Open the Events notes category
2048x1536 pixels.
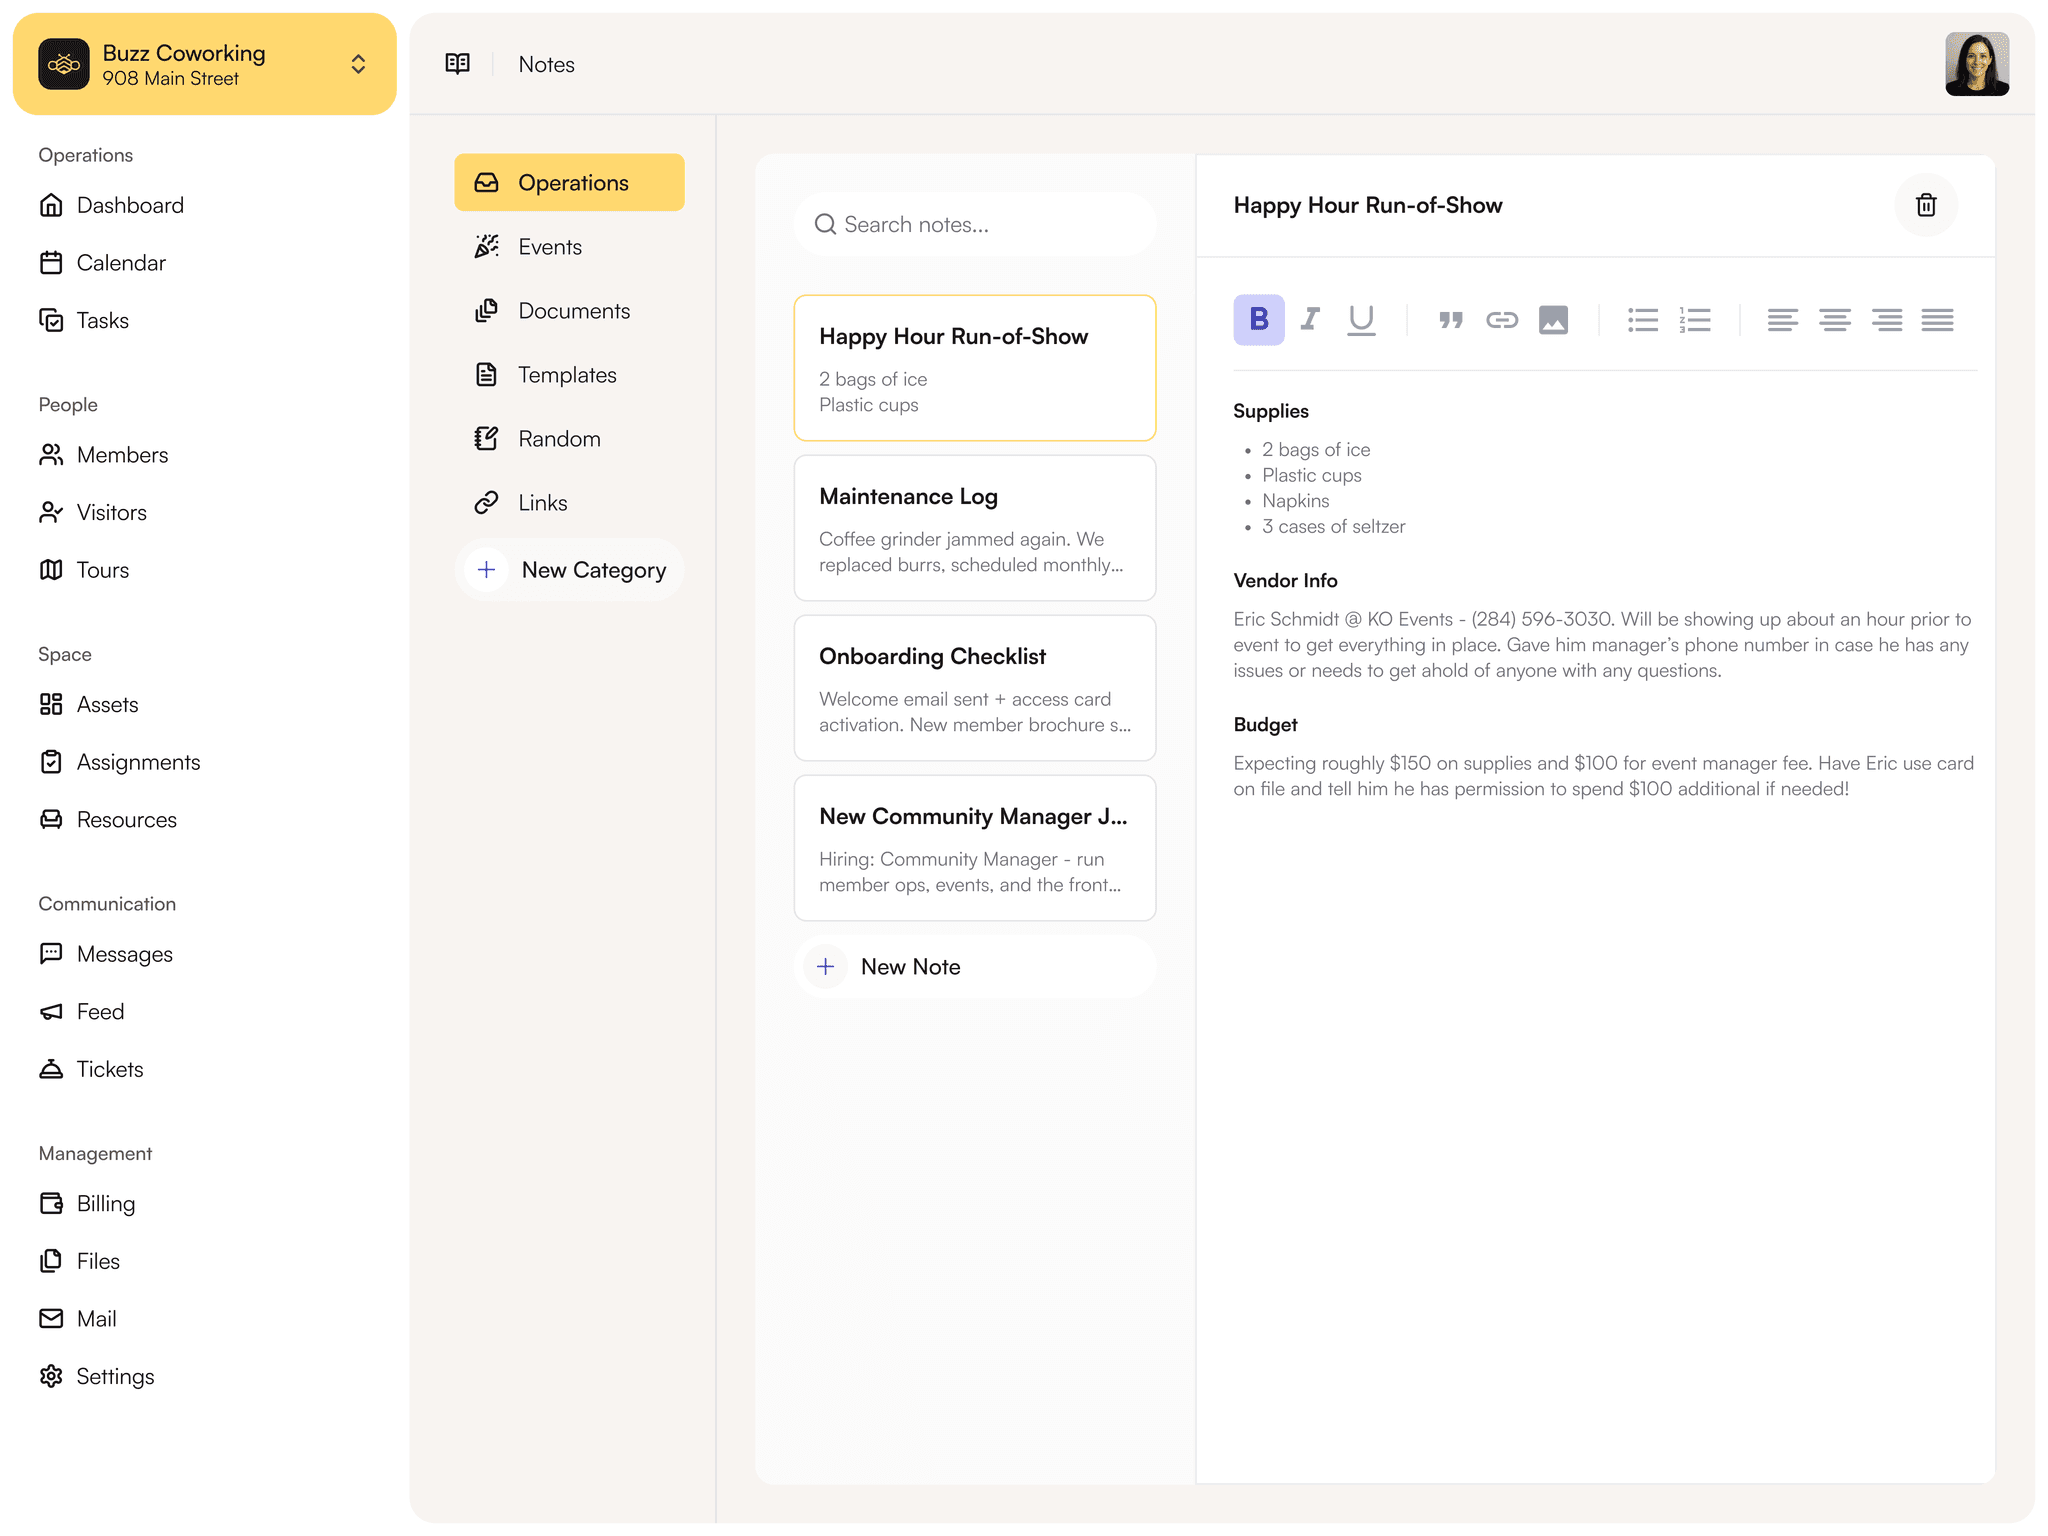pyautogui.click(x=549, y=247)
